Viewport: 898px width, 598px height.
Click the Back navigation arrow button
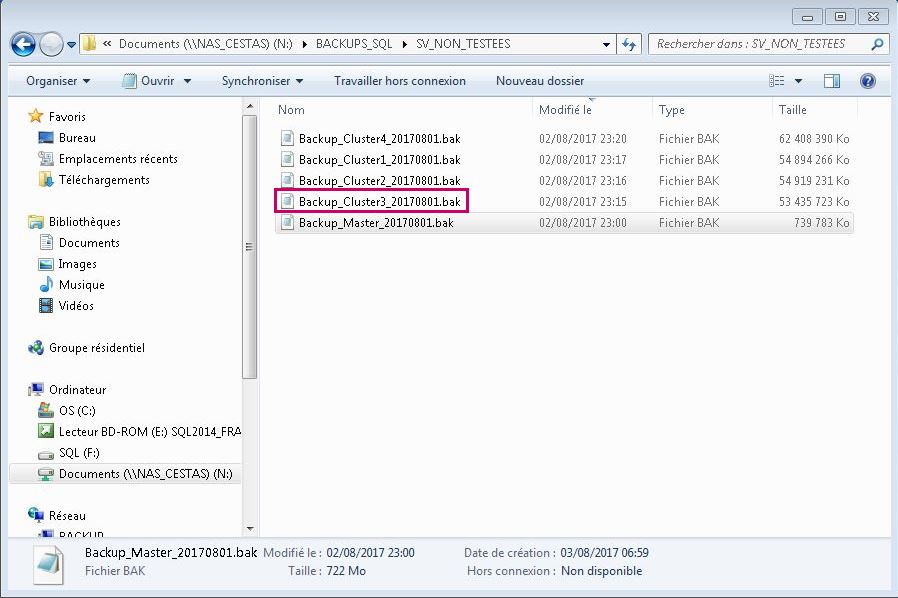tap(23, 45)
